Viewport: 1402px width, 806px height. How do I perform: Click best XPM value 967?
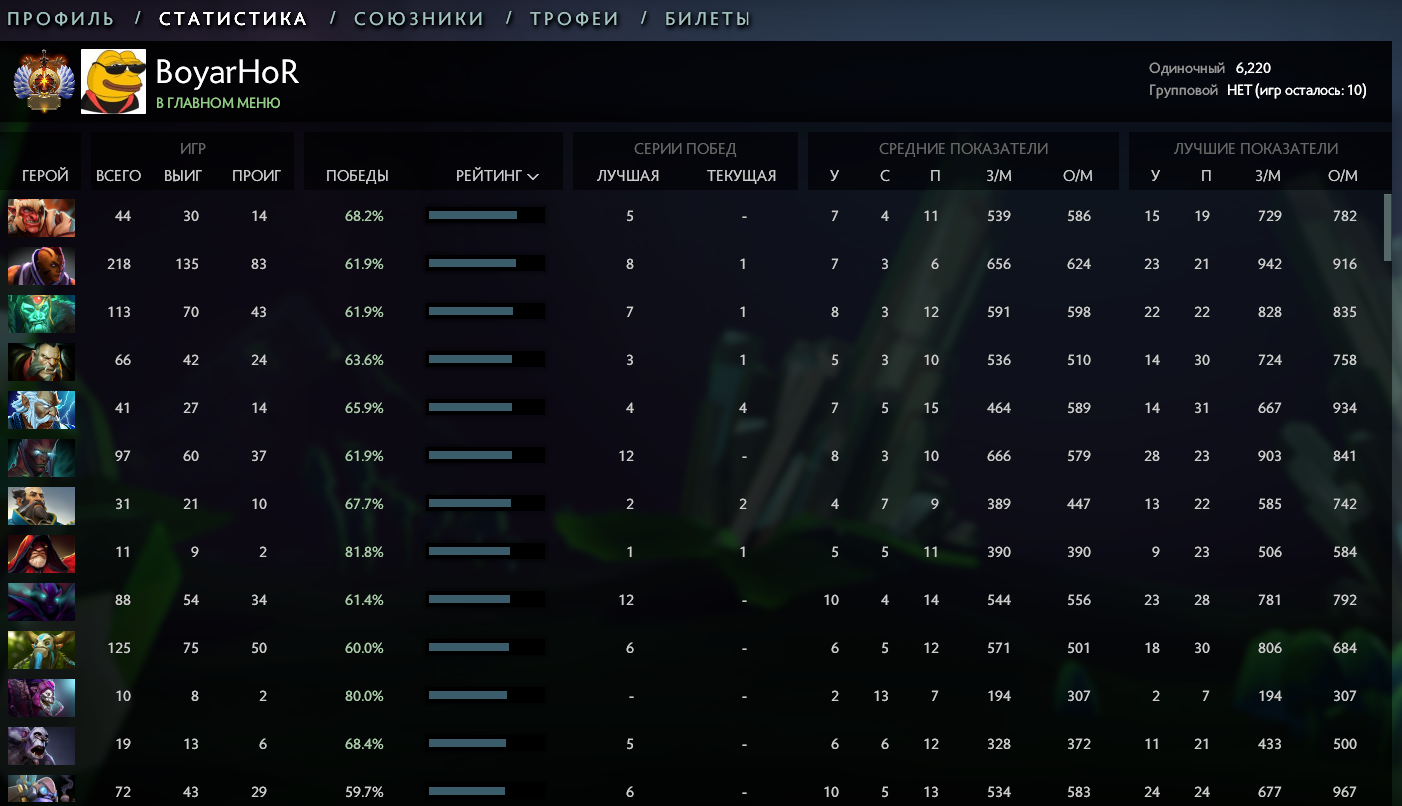pos(1345,792)
